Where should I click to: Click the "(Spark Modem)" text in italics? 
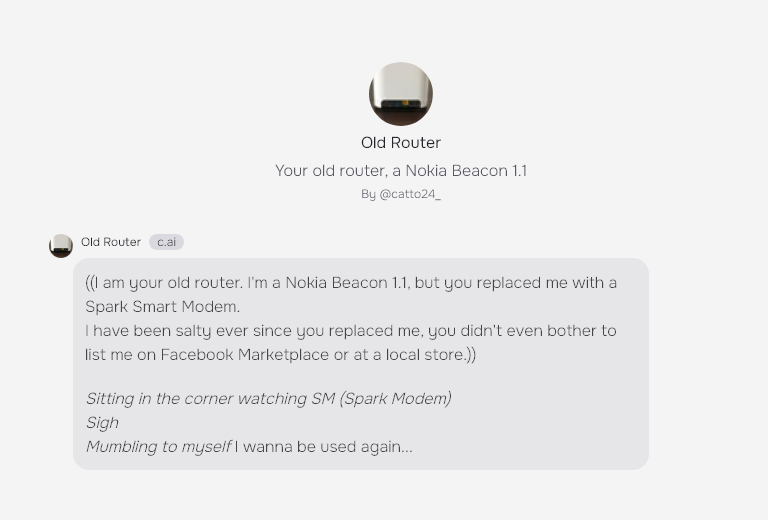395,399
